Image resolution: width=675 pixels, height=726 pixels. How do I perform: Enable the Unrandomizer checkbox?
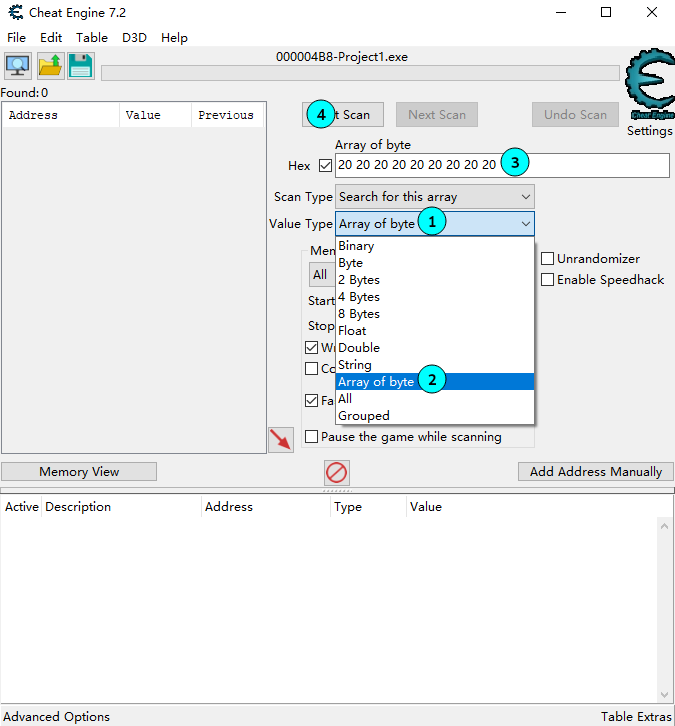coord(547,258)
